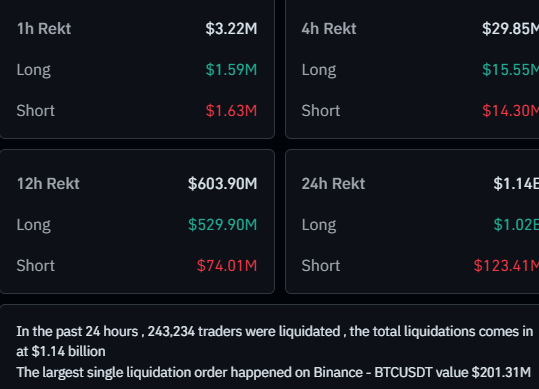Click 1h Long value $1.59M
Viewport: 539px width, 389px height.
point(231,70)
